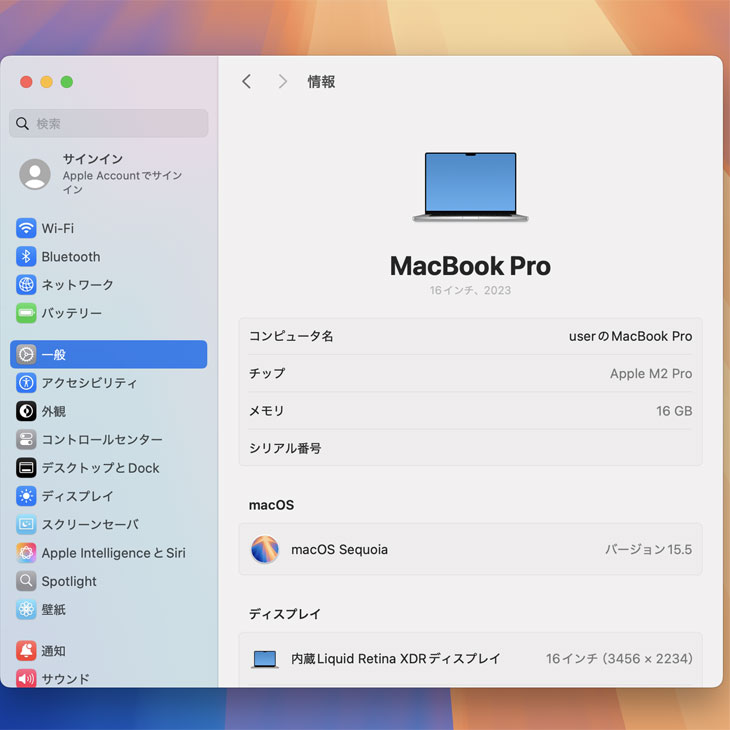This screenshot has height=730, width=730.
Task: Open 通知 bell icon
Action: pyautogui.click(x=26, y=650)
